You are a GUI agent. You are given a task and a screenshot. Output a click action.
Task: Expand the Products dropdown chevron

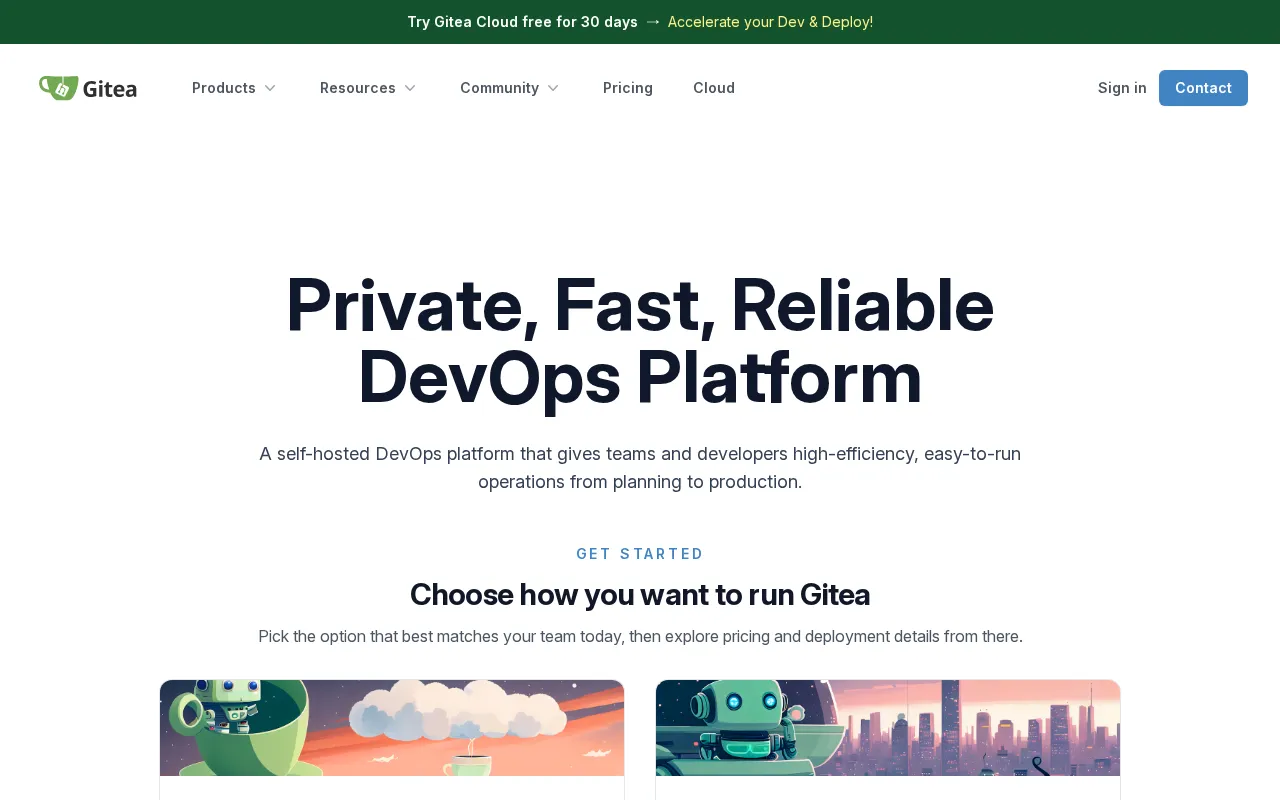pyautogui.click(x=270, y=88)
